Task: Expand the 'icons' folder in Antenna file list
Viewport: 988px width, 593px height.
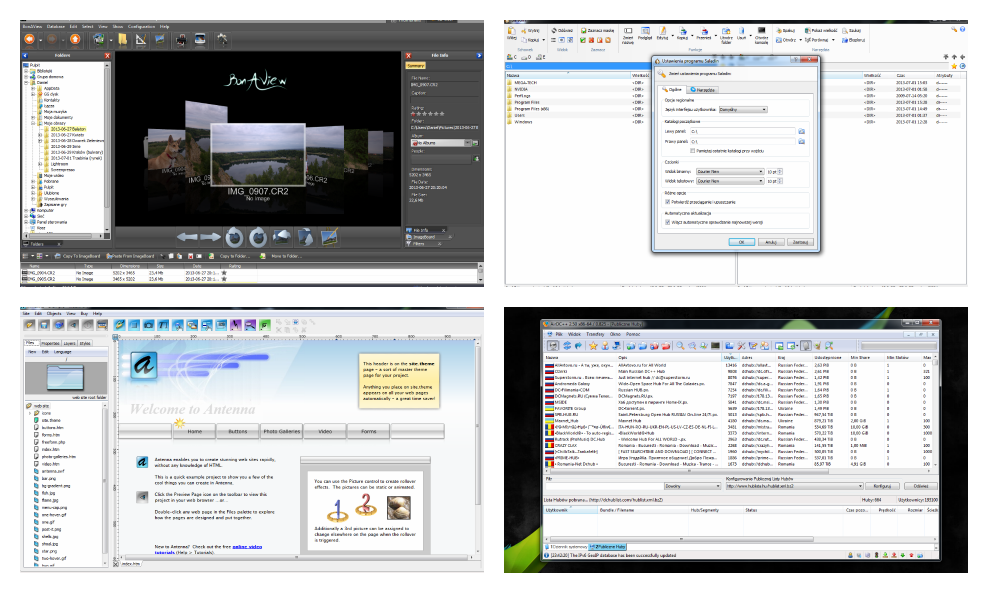Action: point(30,413)
